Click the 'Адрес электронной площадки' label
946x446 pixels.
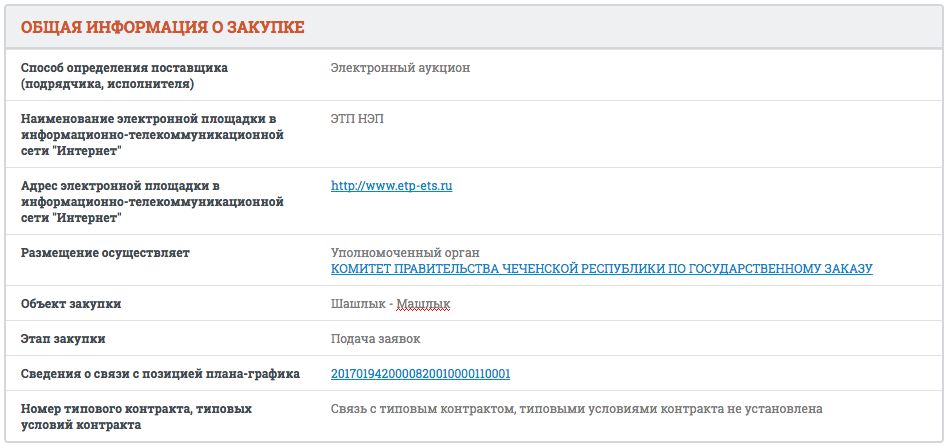120,186
